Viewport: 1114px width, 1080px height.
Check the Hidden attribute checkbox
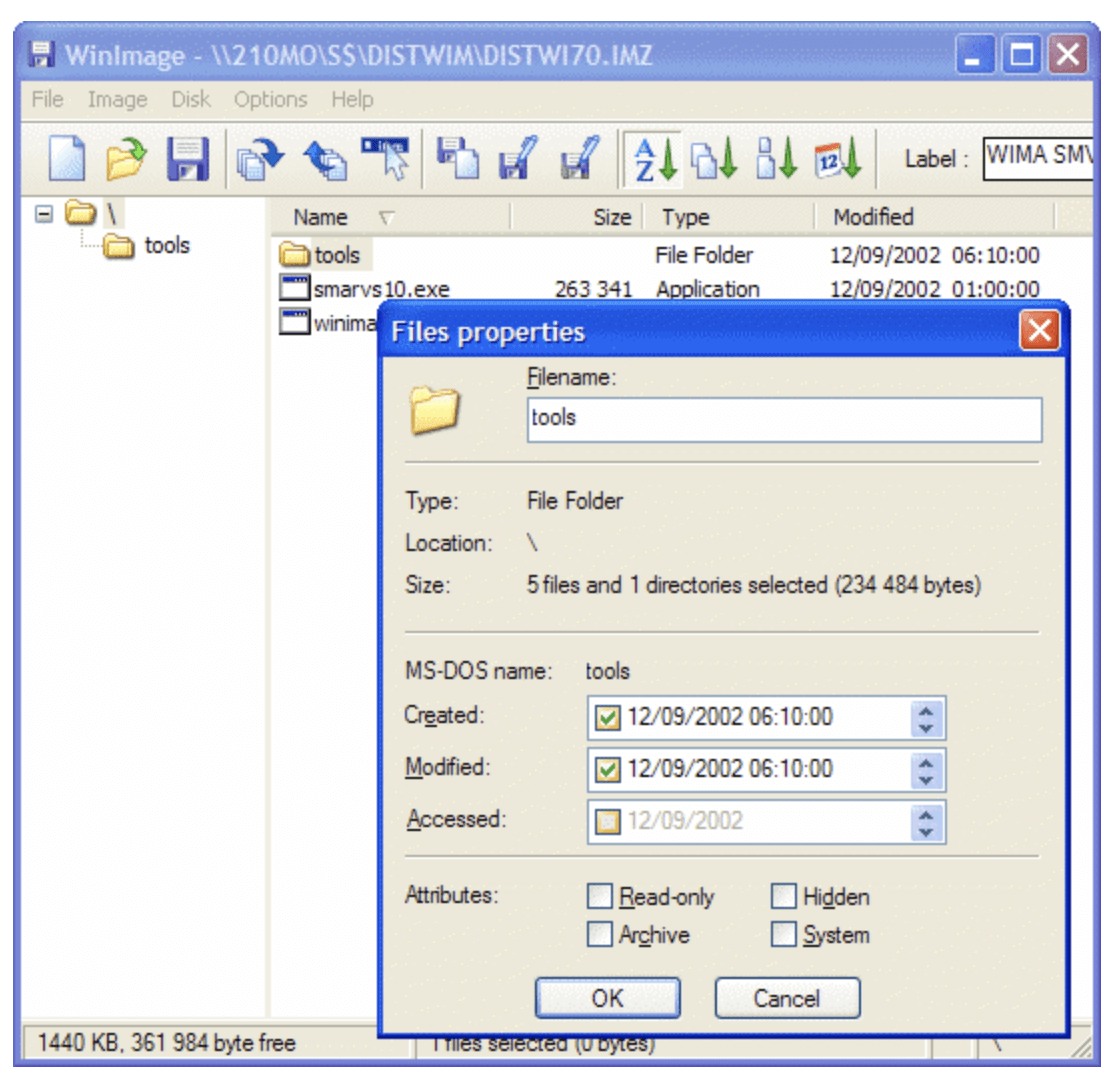pos(782,897)
